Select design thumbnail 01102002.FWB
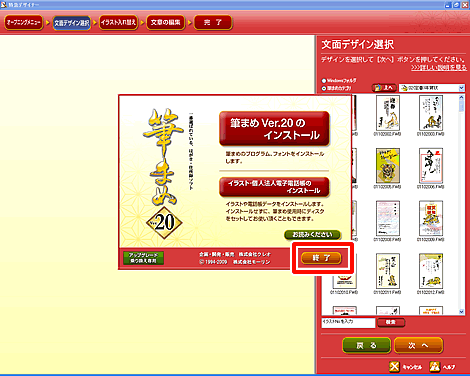The width and height of the screenshot is (470, 376). tap(388, 113)
